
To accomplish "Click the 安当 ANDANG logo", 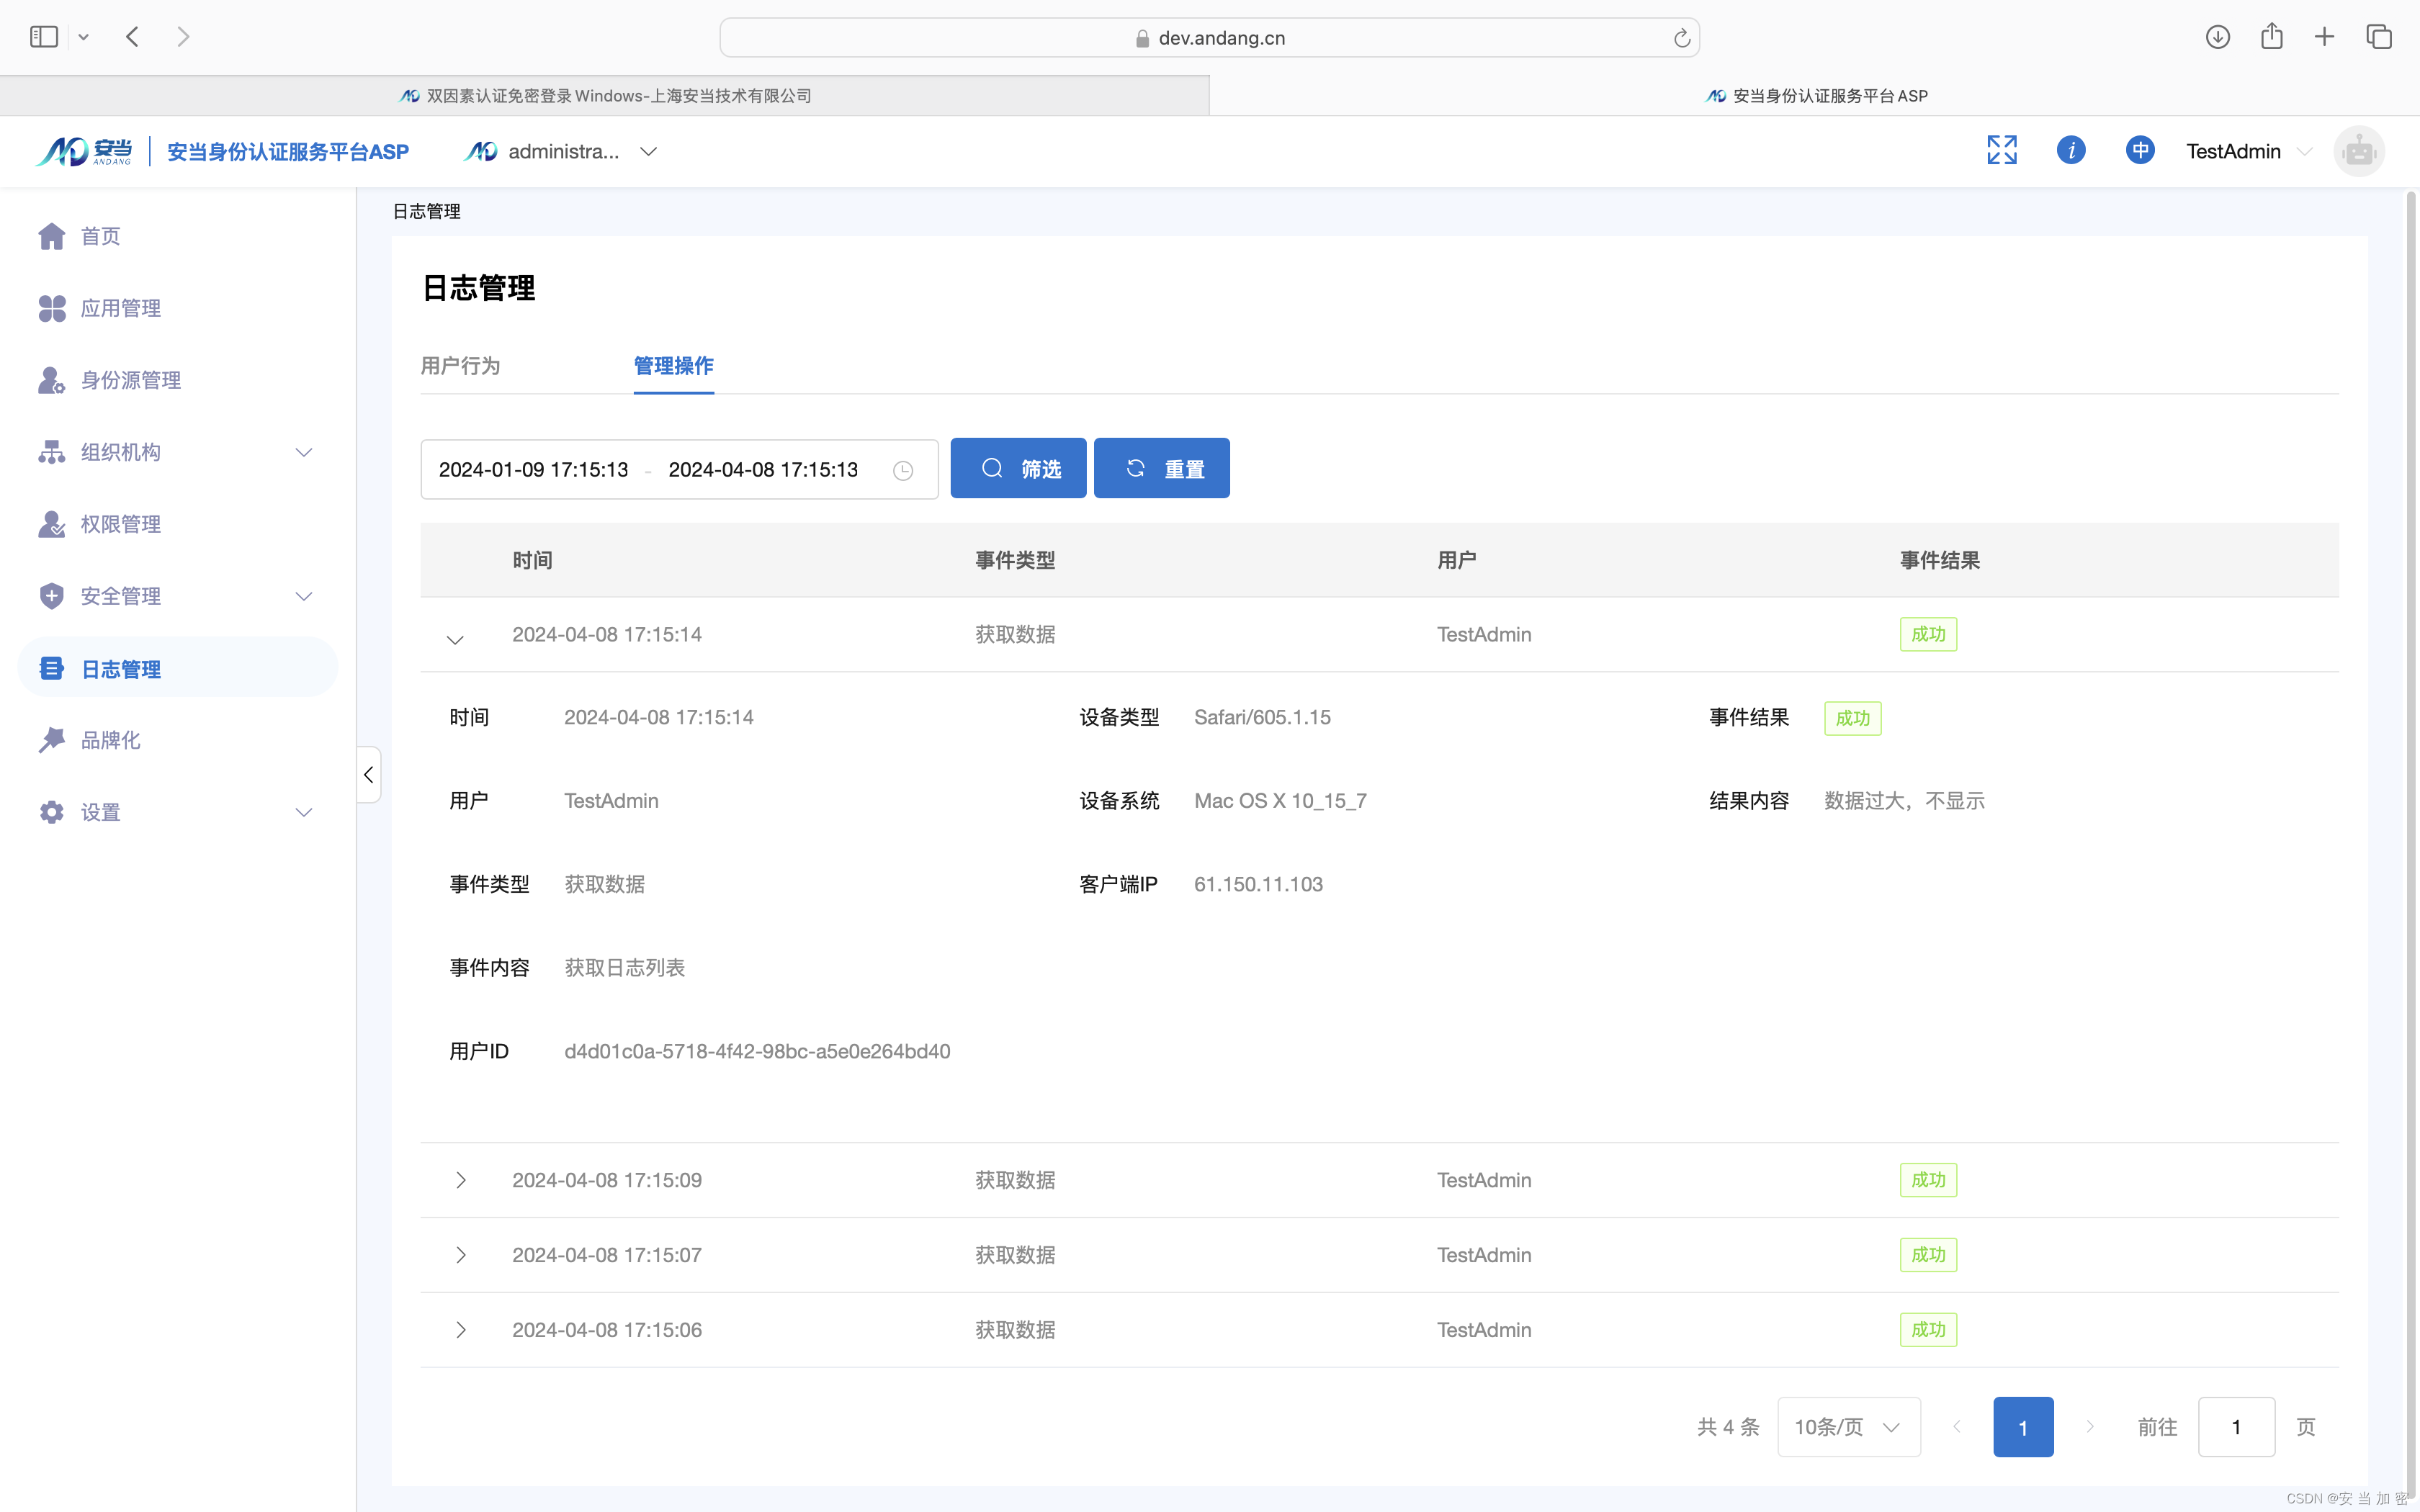I will (84, 151).
